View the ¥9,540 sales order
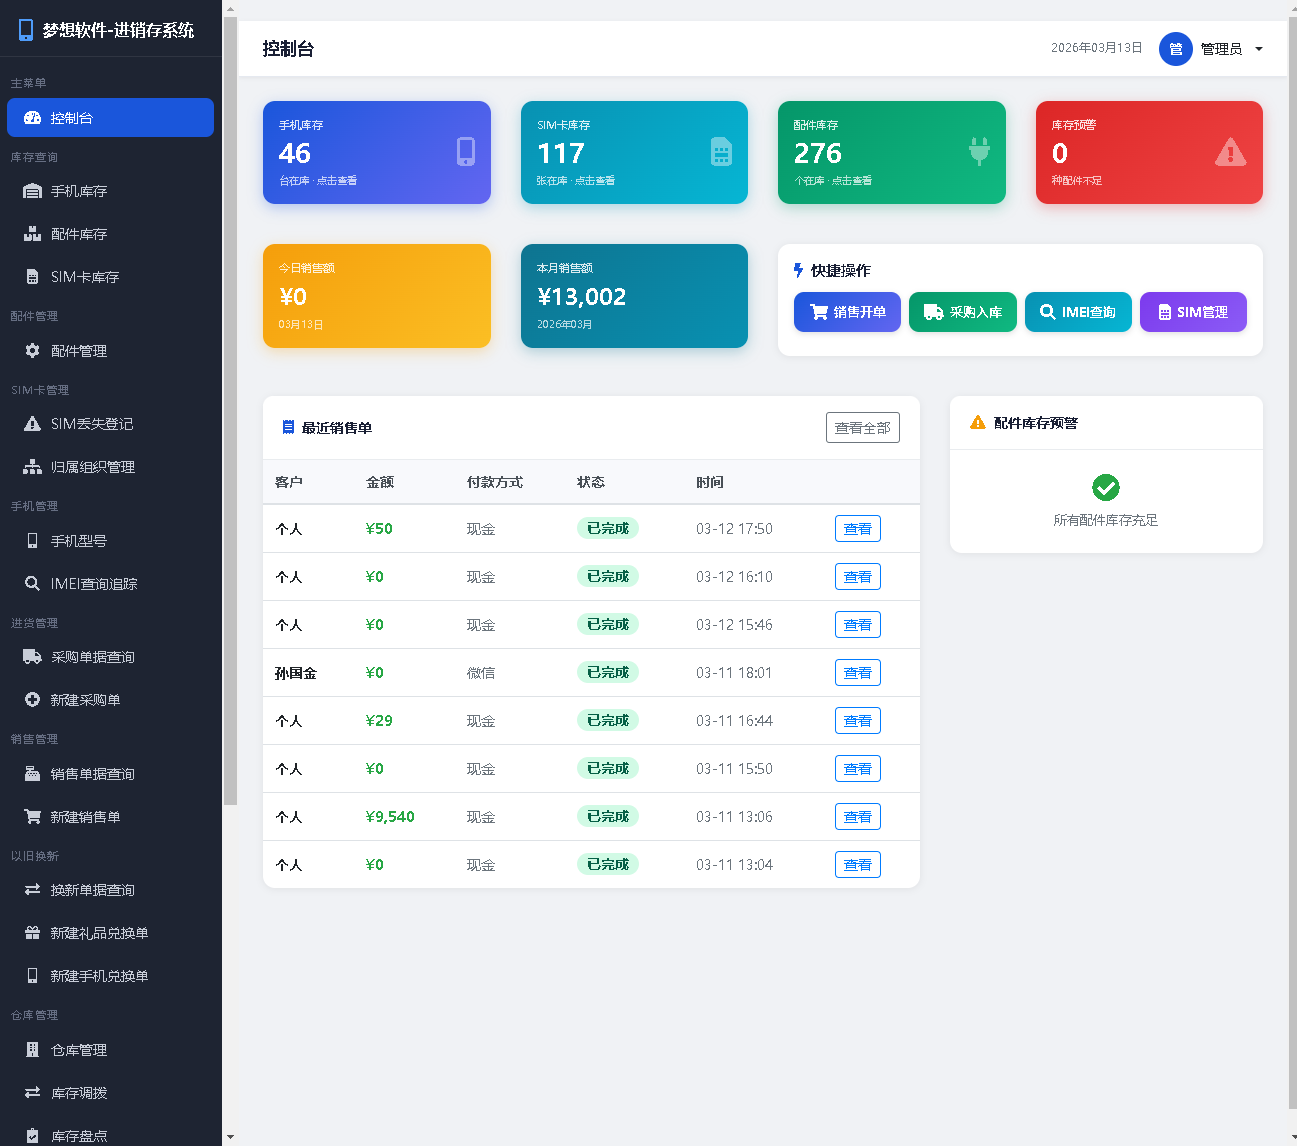1297x1146 pixels. (857, 817)
